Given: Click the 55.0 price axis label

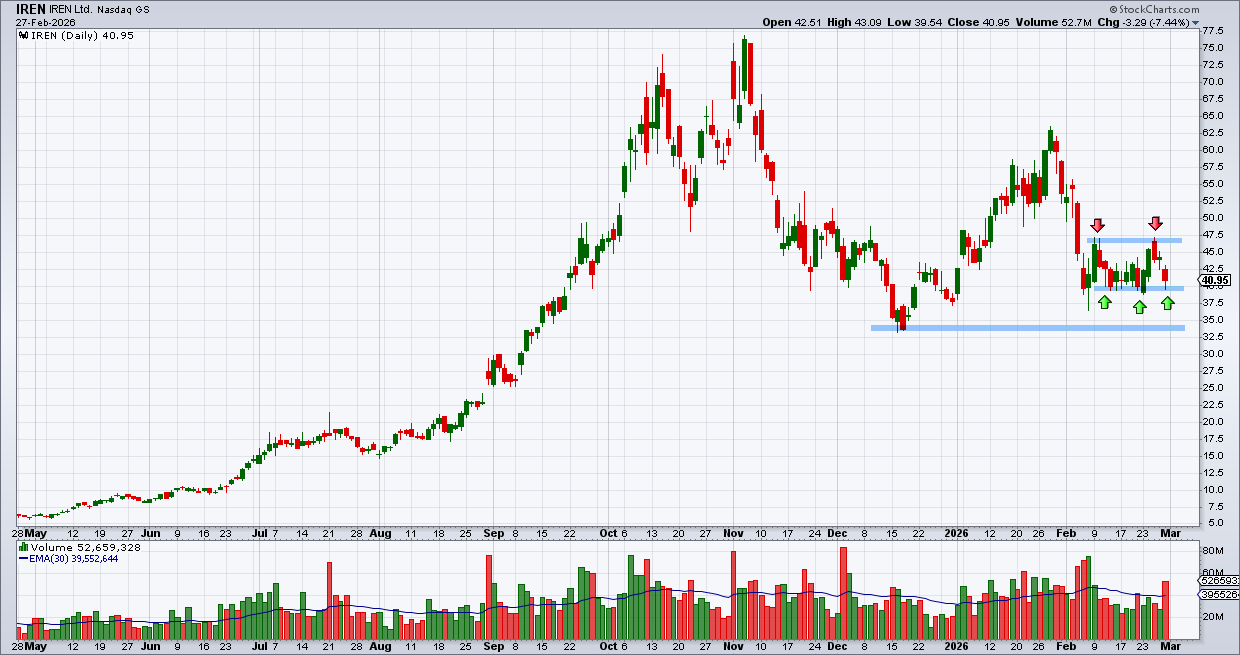Looking at the screenshot, I should coord(1214,183).
